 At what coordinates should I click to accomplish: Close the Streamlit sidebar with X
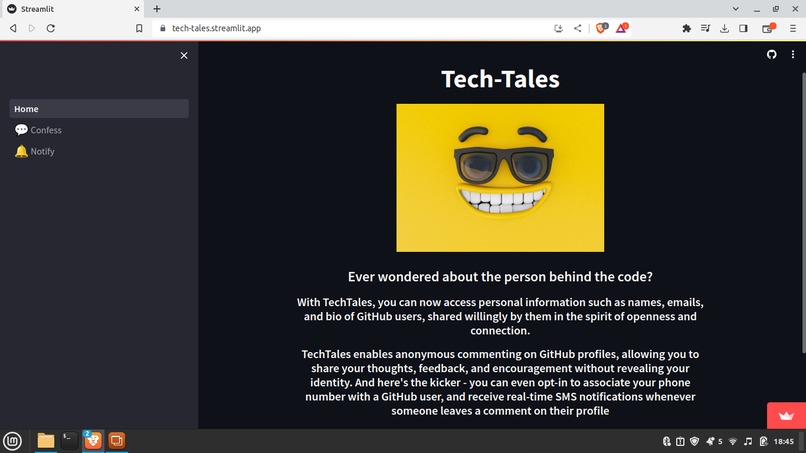point(184,56)
